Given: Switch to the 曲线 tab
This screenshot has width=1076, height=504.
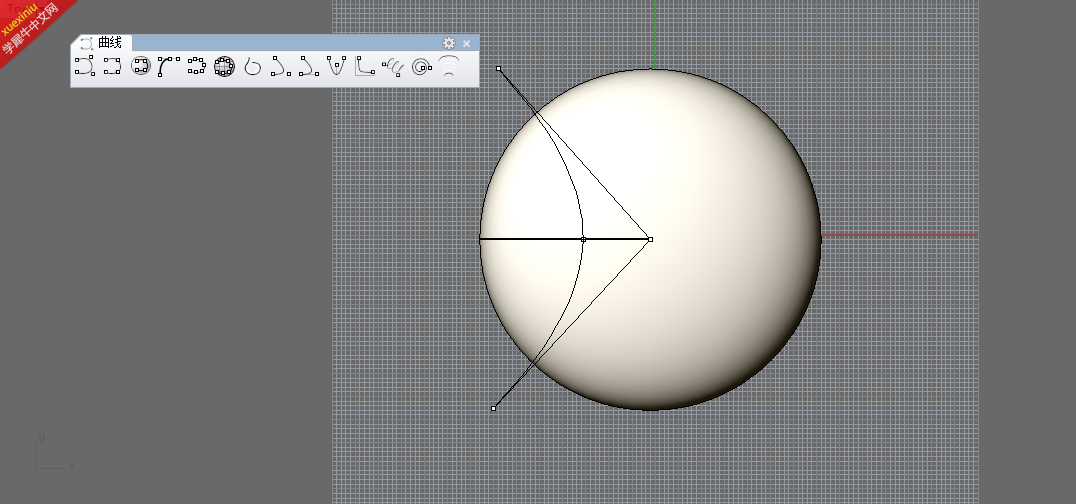Looking at the screenshot, I should coord(102,43).
